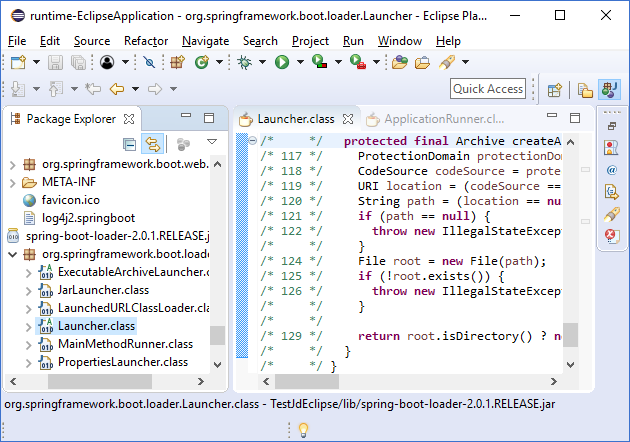The image size is (630, 442).
Task: Close the Package Explorer view
Action: point(129,119)
